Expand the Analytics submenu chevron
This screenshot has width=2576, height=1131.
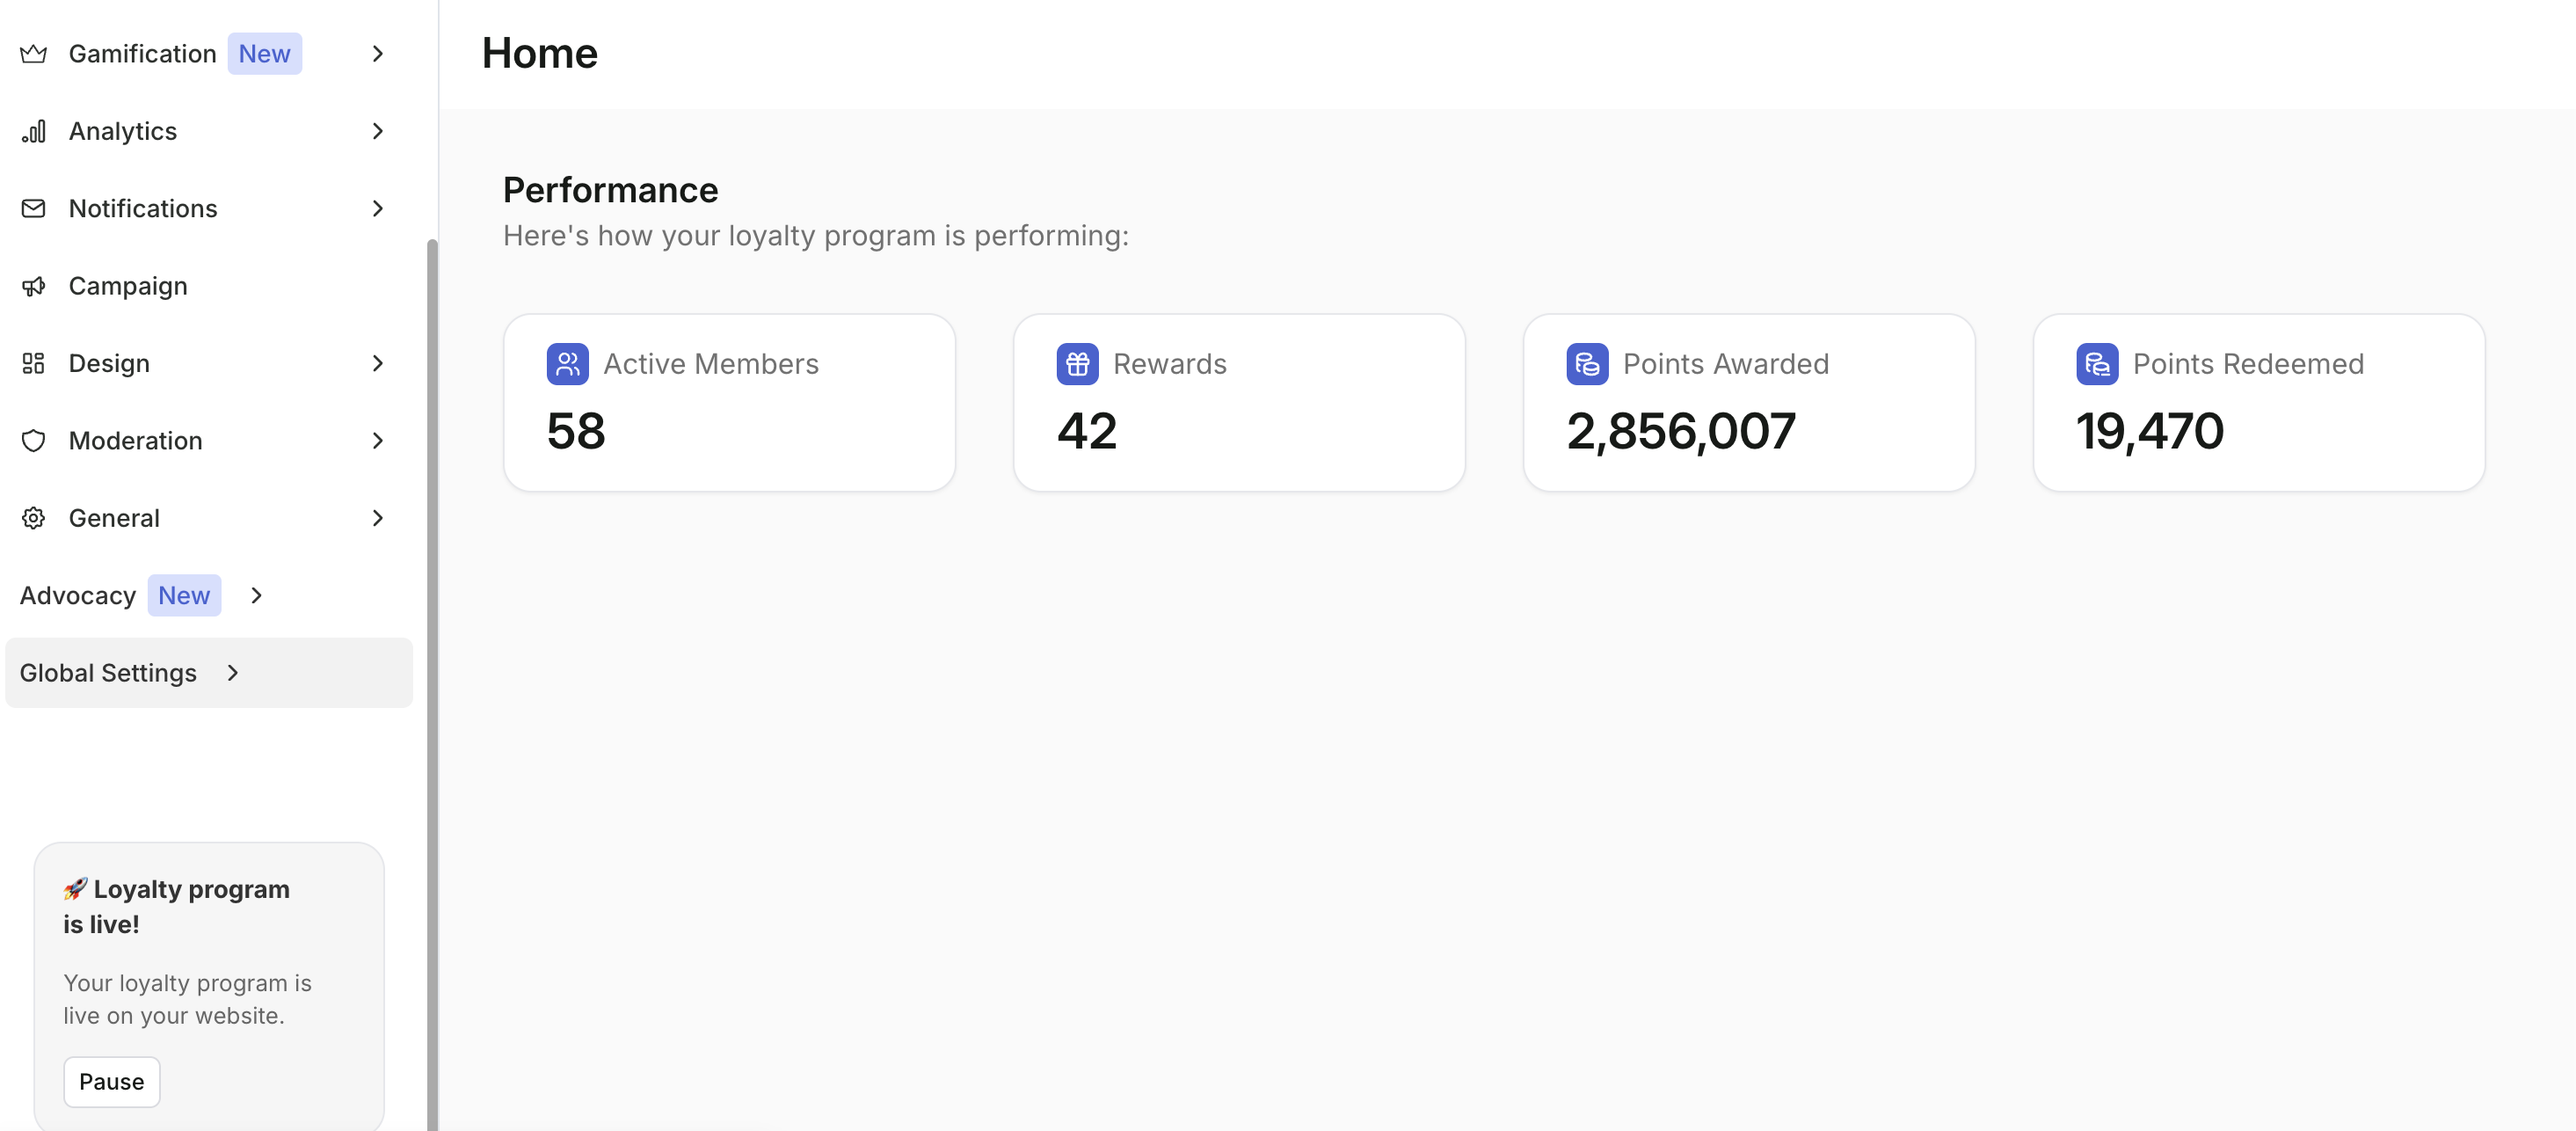click(378, 131)
